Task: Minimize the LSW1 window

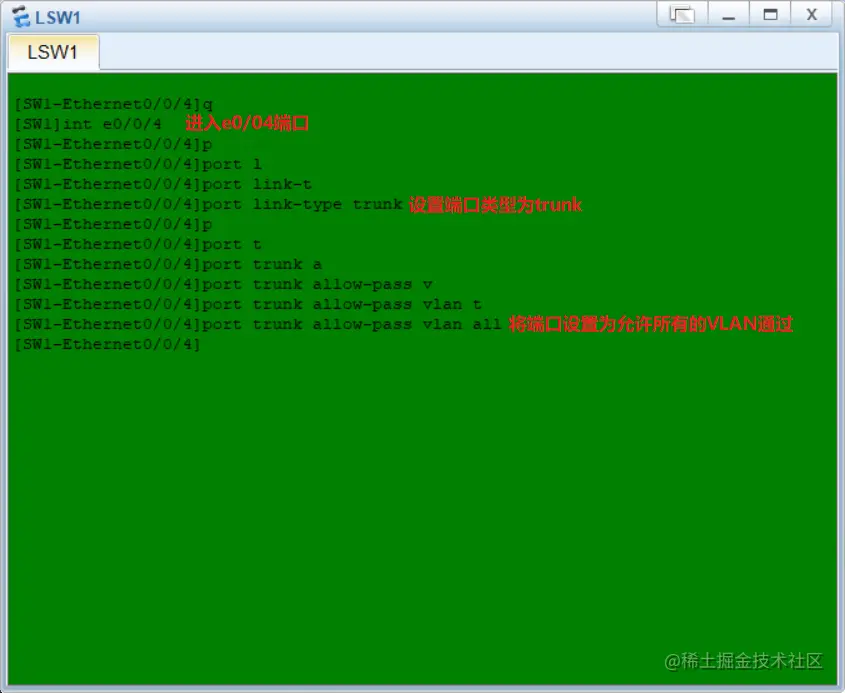Action: coord(729,14)
